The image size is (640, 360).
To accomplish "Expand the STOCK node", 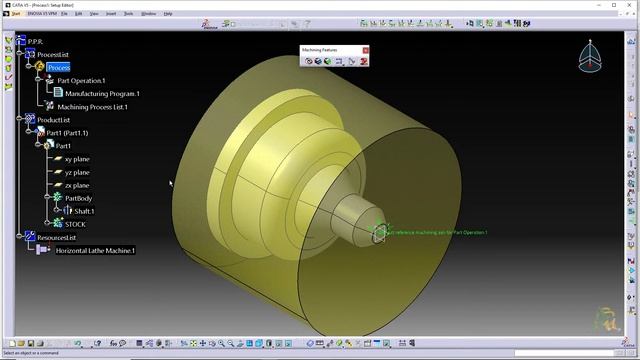I will click(x=47, y=223).
